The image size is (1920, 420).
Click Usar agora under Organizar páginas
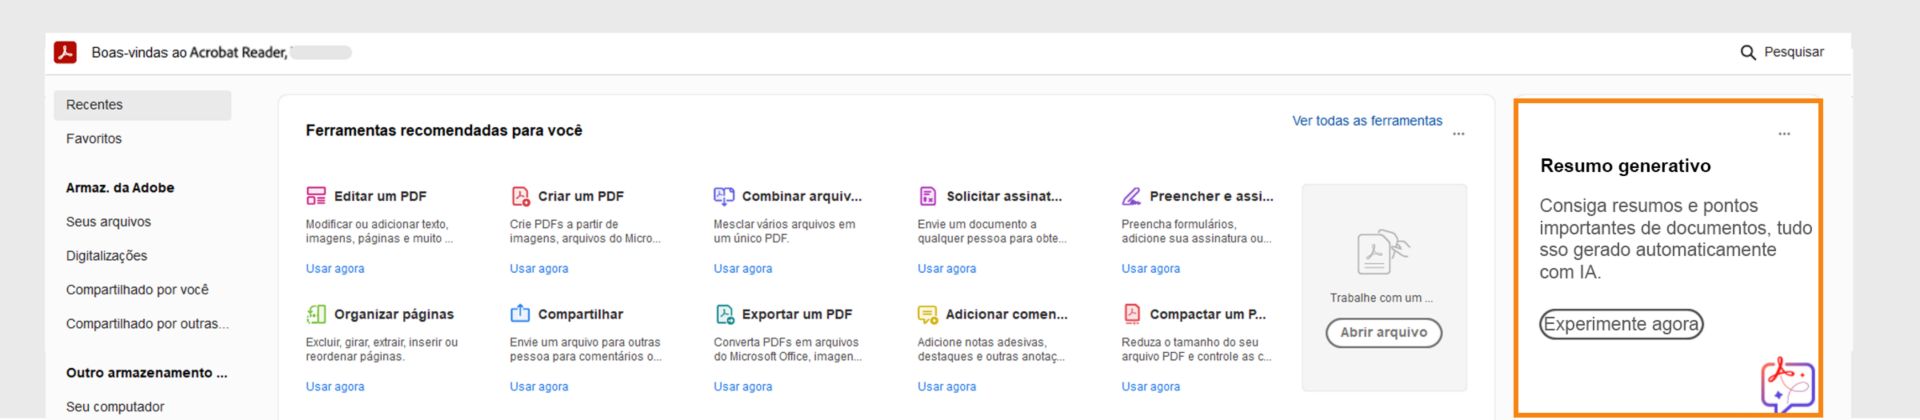click(335, 387)
